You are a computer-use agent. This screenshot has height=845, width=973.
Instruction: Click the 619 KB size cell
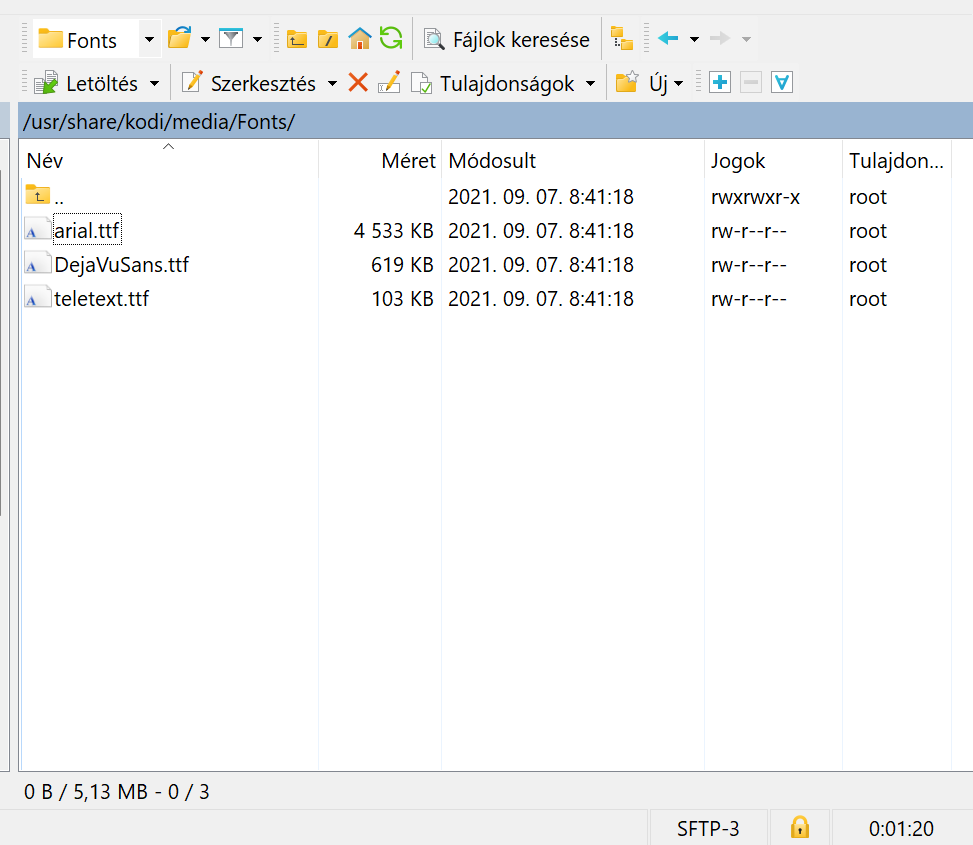tap(402, 264)
